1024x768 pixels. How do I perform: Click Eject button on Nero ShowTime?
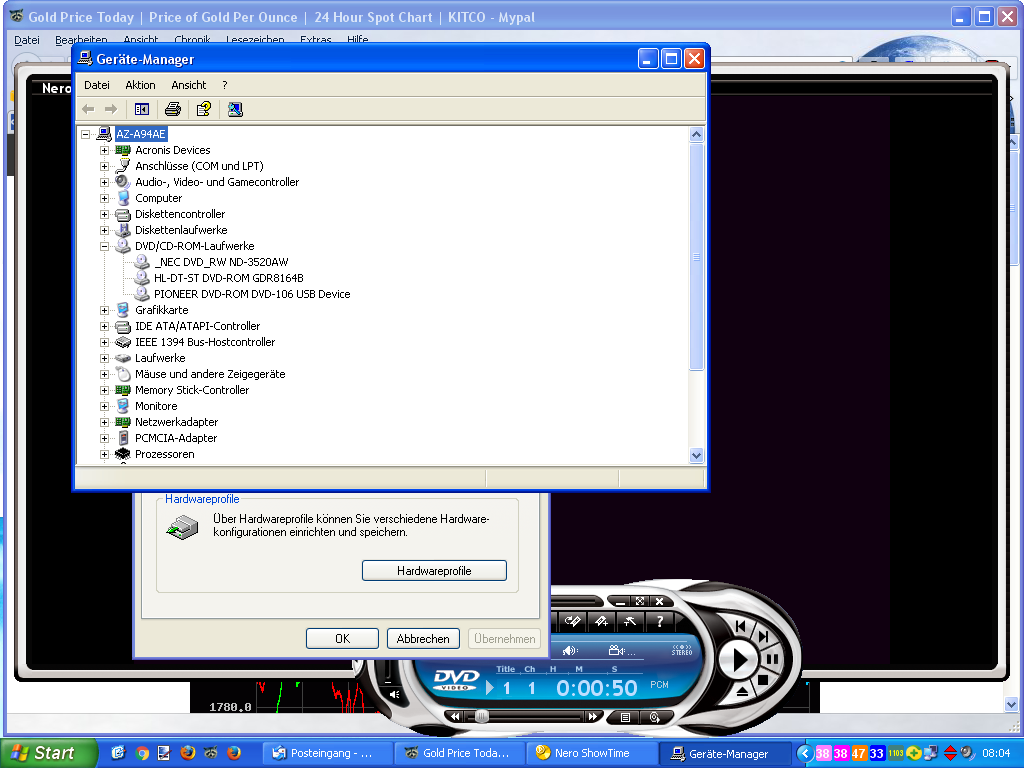point(743,691)
